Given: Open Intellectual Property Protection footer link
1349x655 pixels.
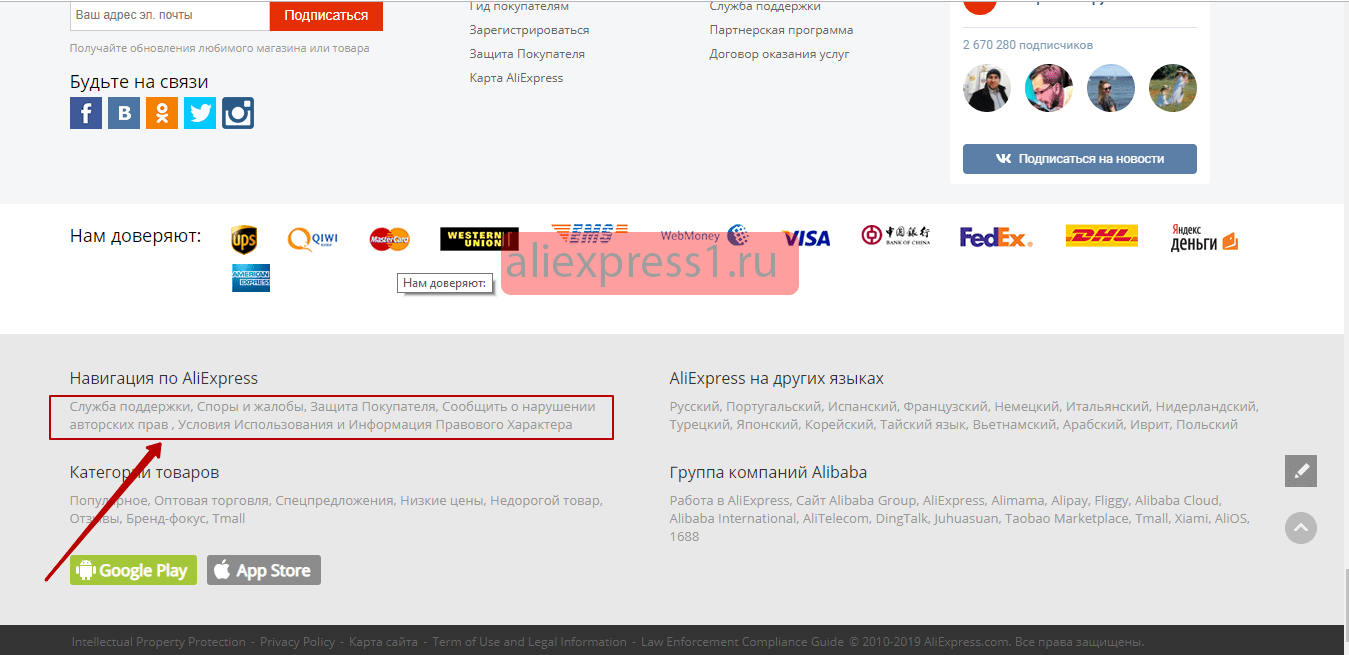Looking at the screenshot, I should tap(158, 642).
